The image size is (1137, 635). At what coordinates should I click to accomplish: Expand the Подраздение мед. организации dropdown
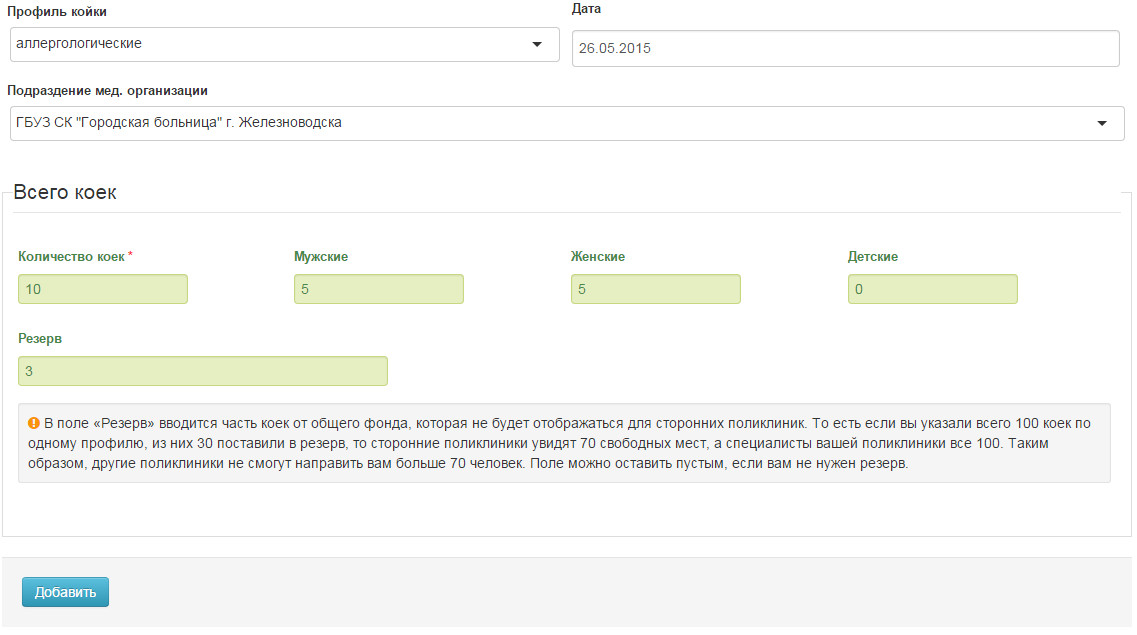click(567, 123)
